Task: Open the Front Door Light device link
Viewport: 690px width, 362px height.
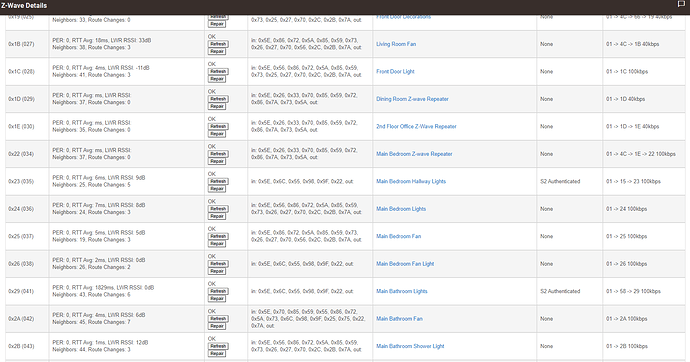Action: click(395, 71)
